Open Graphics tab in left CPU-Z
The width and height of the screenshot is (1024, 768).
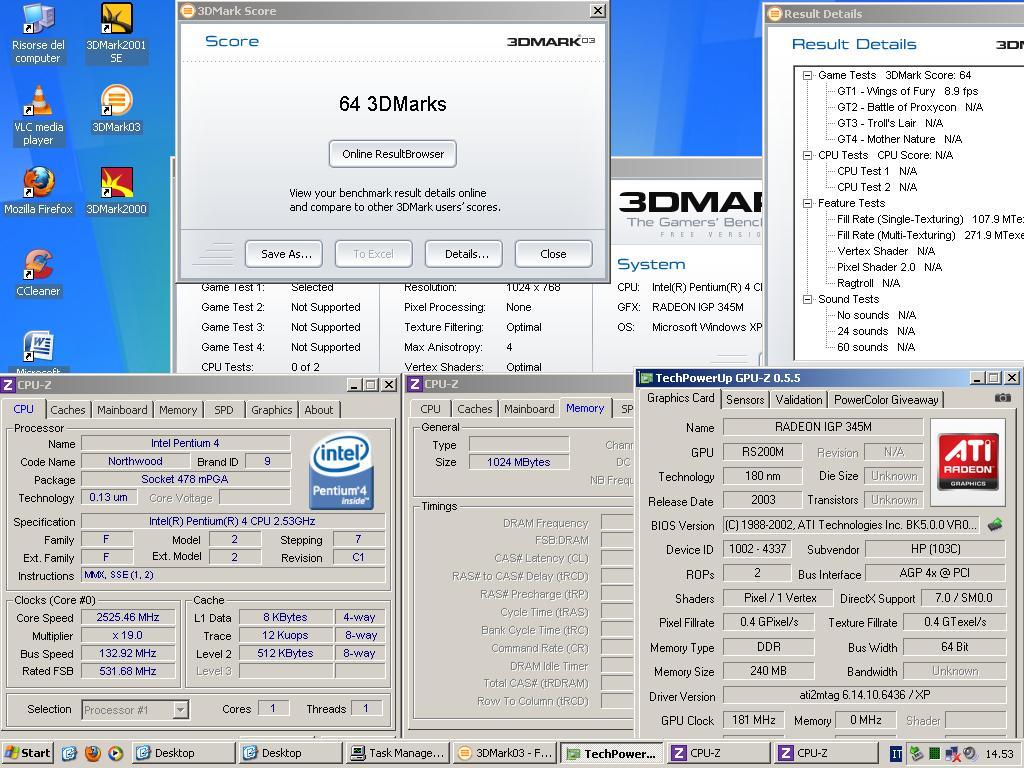tap(271, 409)
